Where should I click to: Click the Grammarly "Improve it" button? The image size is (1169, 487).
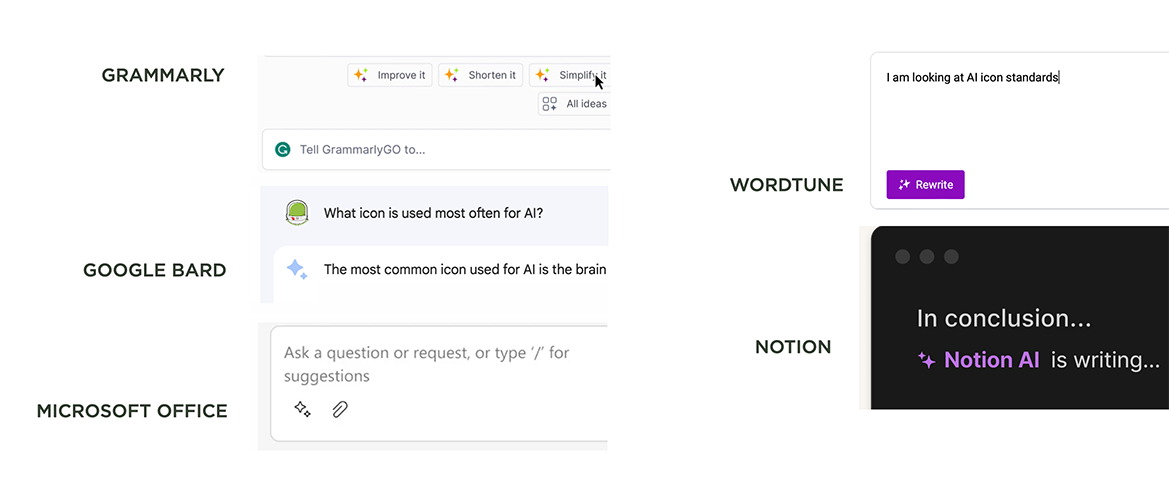point(390,75)
